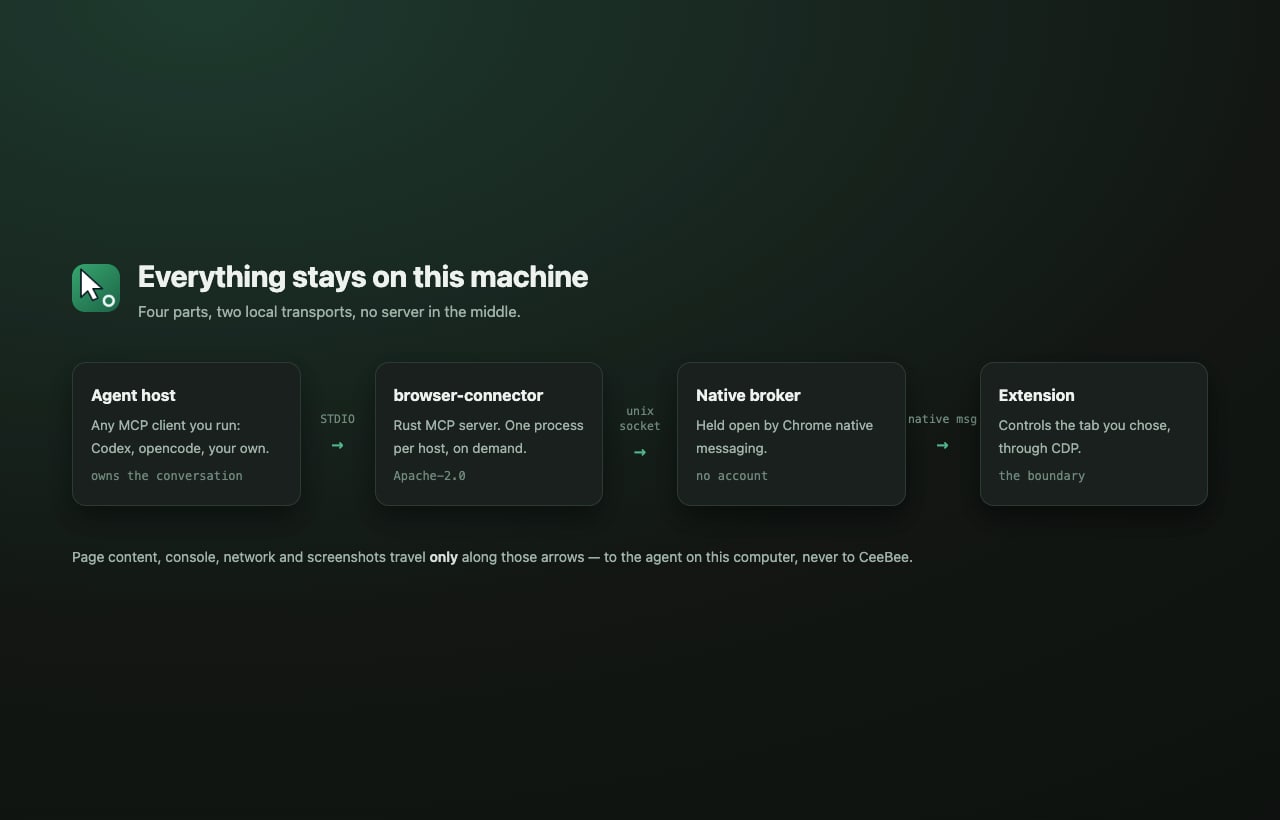Image resolution: width=1280 pixels, height=820 pixels.
Task: Select the Extension card title
Action: (x=1036, y=395)
